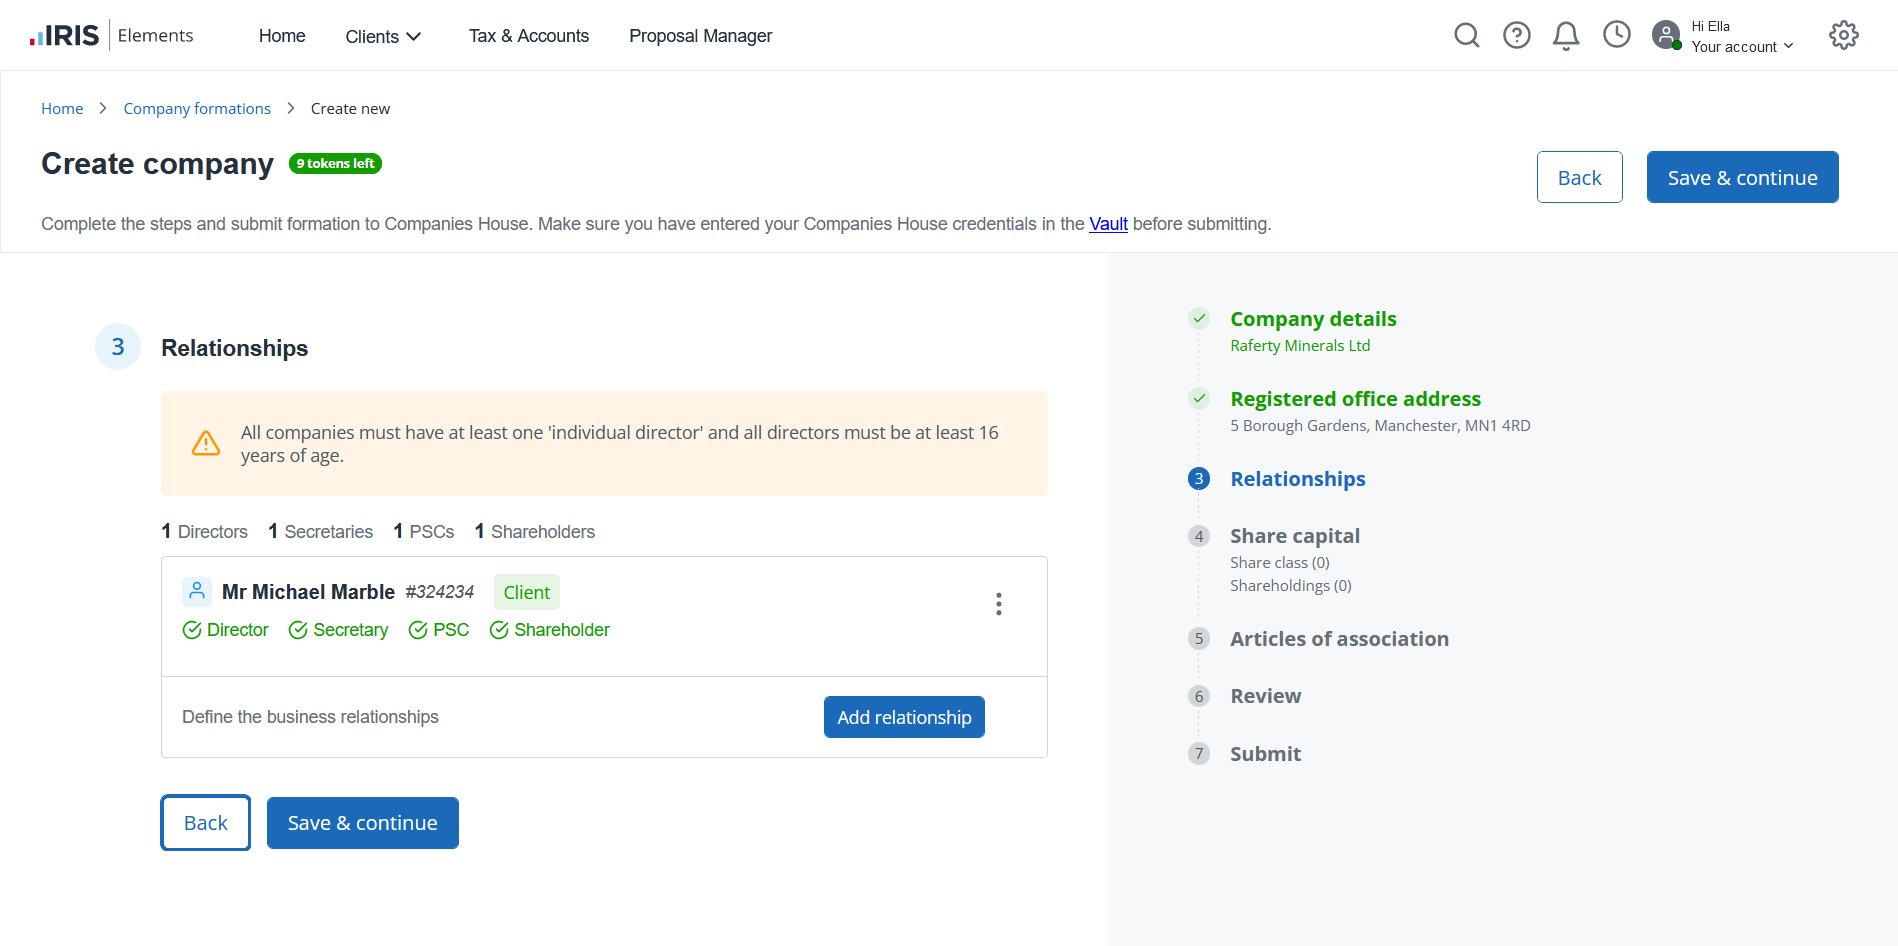This screenshot has height=946, width=1898.
Task: Open the notifications bell
Action: point(1565,36)
